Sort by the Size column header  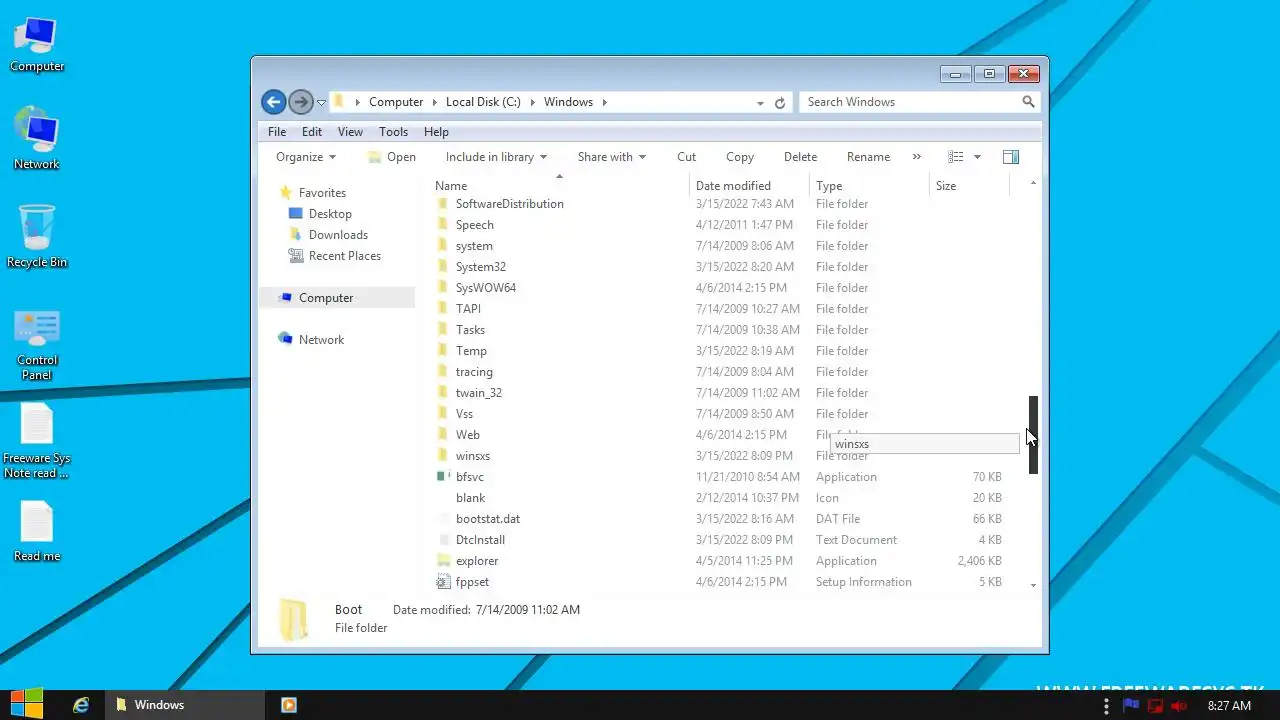point(969,186)
